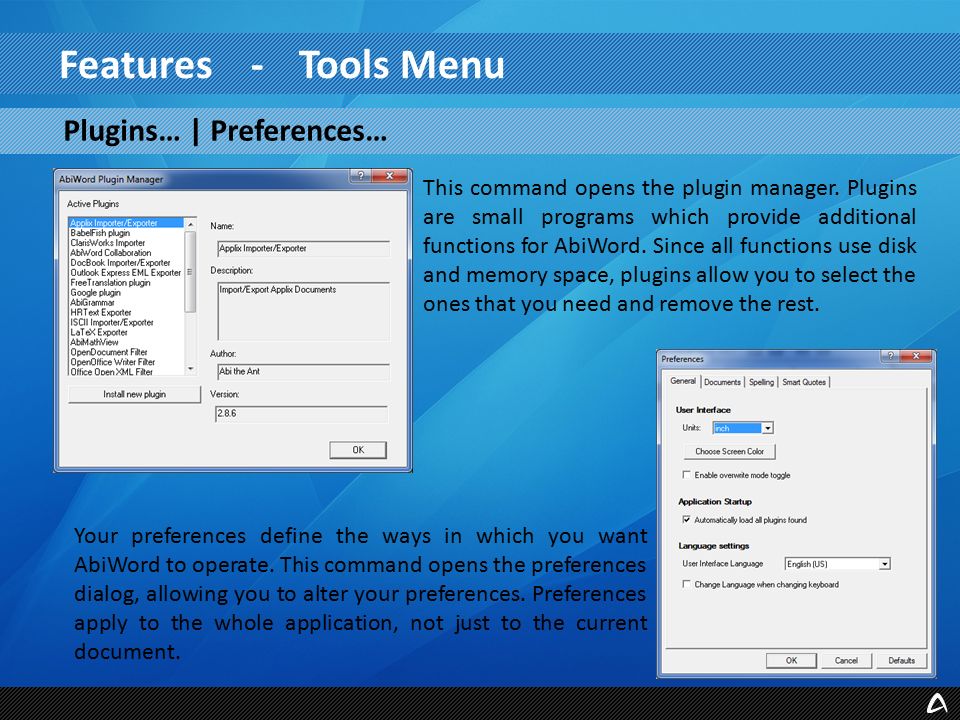
Task: Click the plugin Name text field
Action: point(303,249)
